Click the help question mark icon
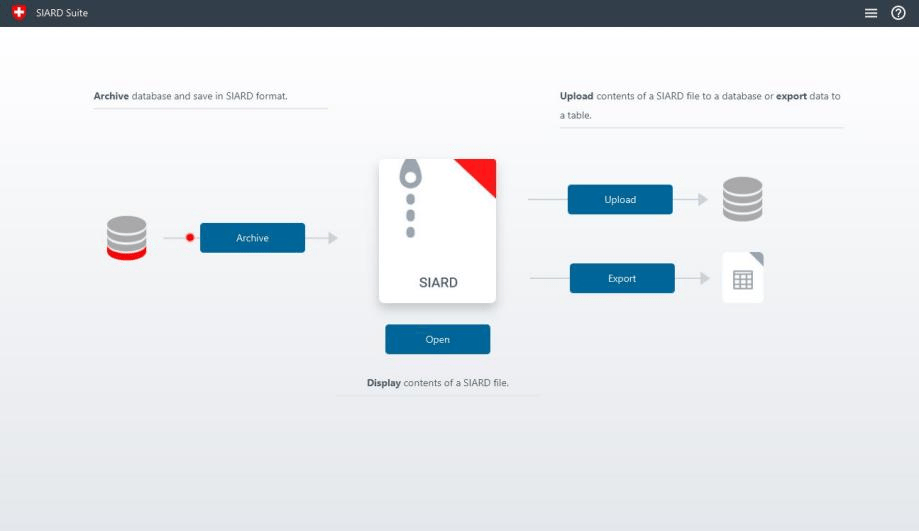This screenshot has width=919, height=531. [x=898, y=13]
